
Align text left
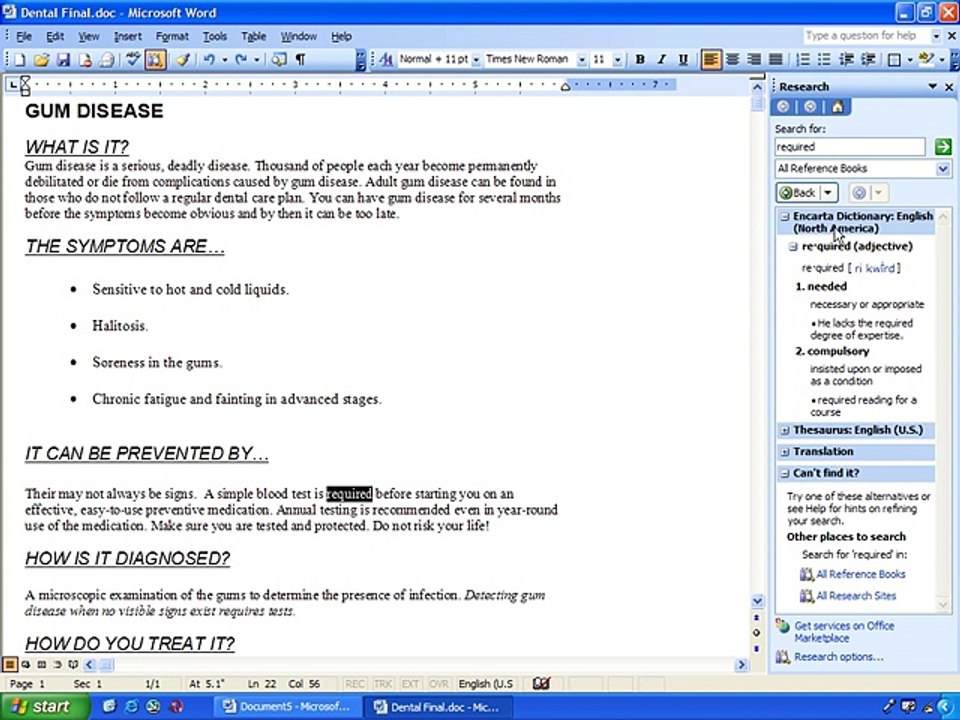tap(711, 59)
